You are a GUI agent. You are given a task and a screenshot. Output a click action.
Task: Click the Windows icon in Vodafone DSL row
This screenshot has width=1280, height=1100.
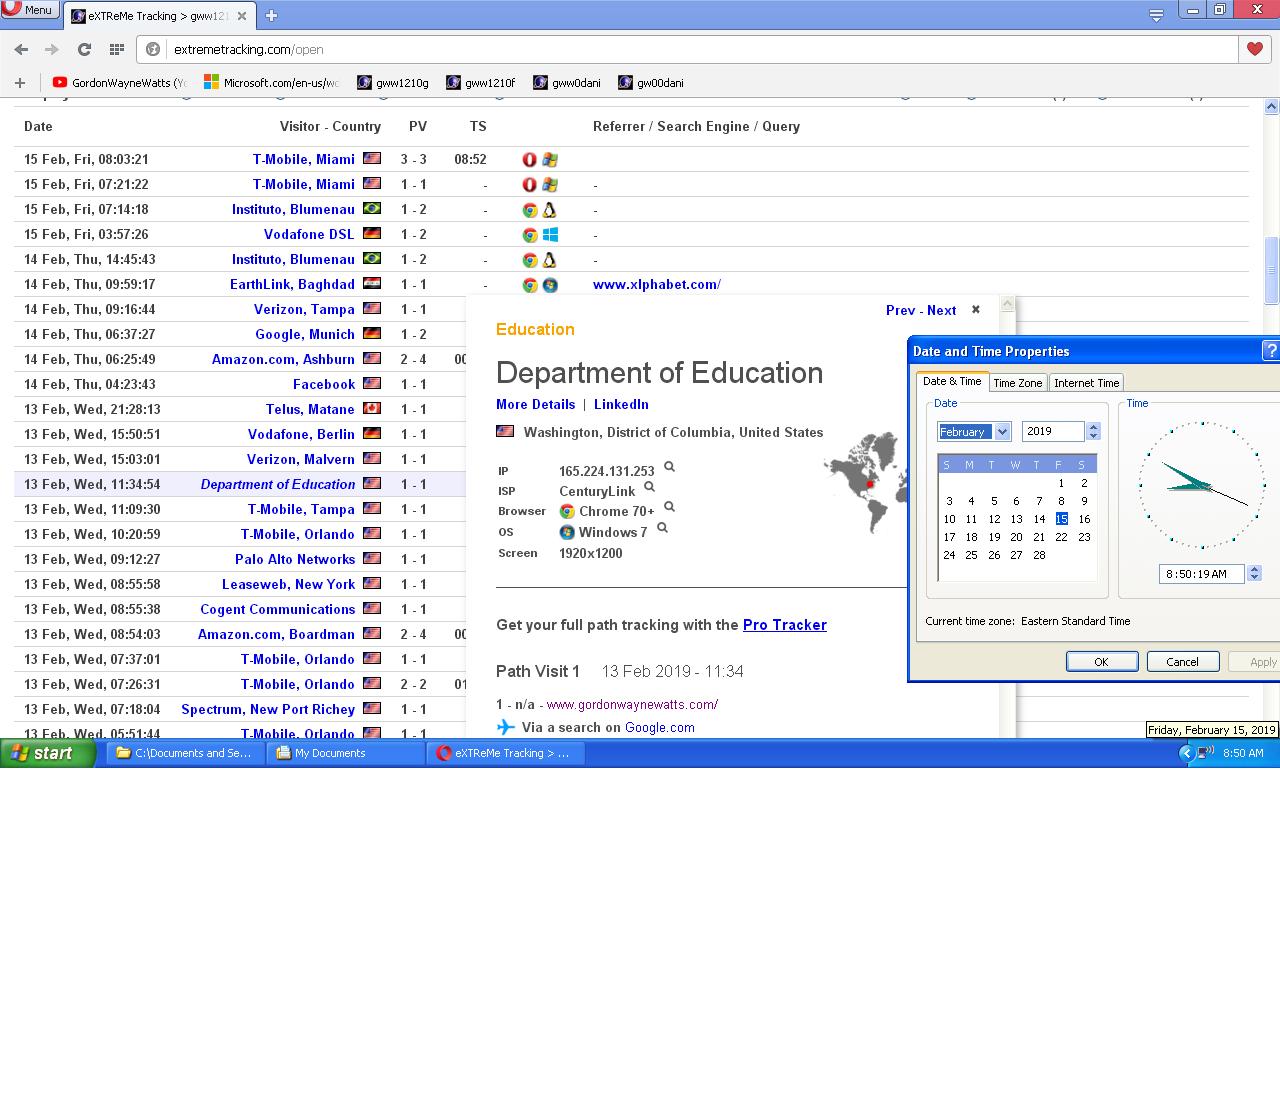tap(550, 235)
